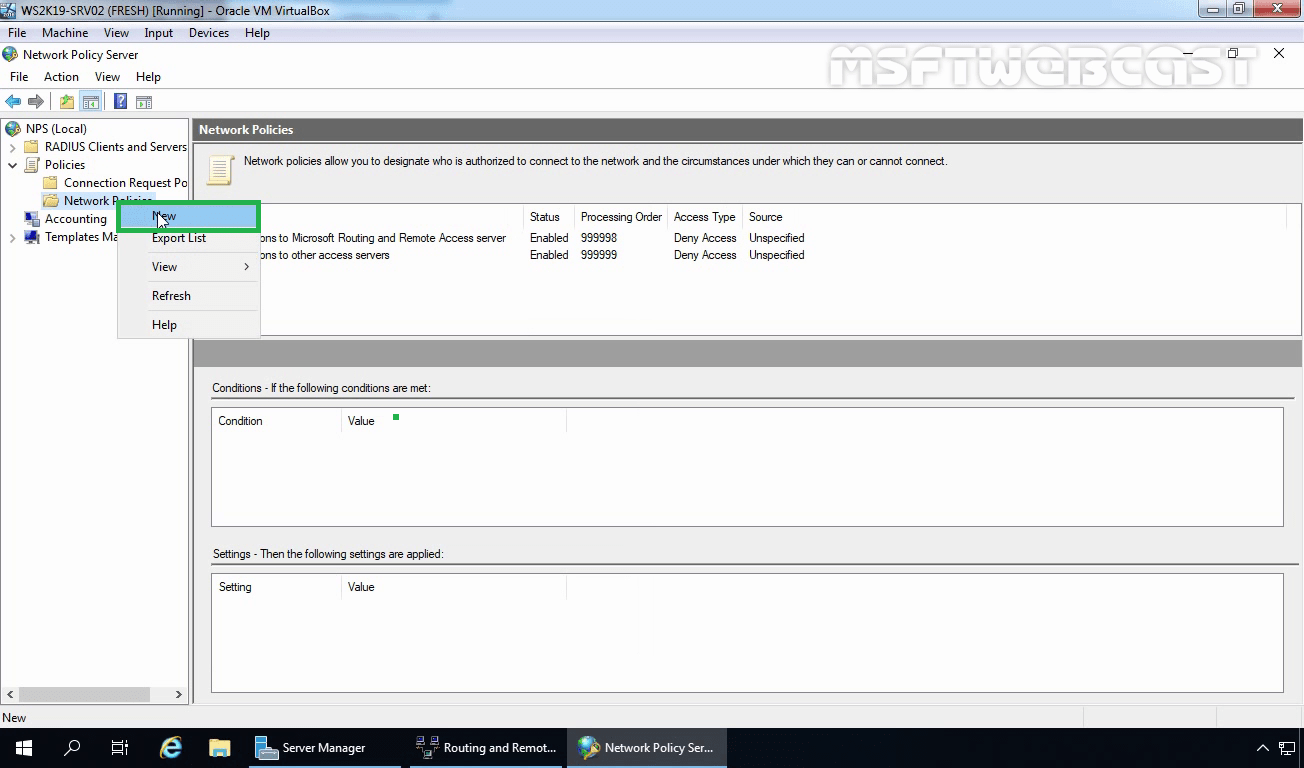Click the Connection Request Policies folder icon

coord(51,183)
